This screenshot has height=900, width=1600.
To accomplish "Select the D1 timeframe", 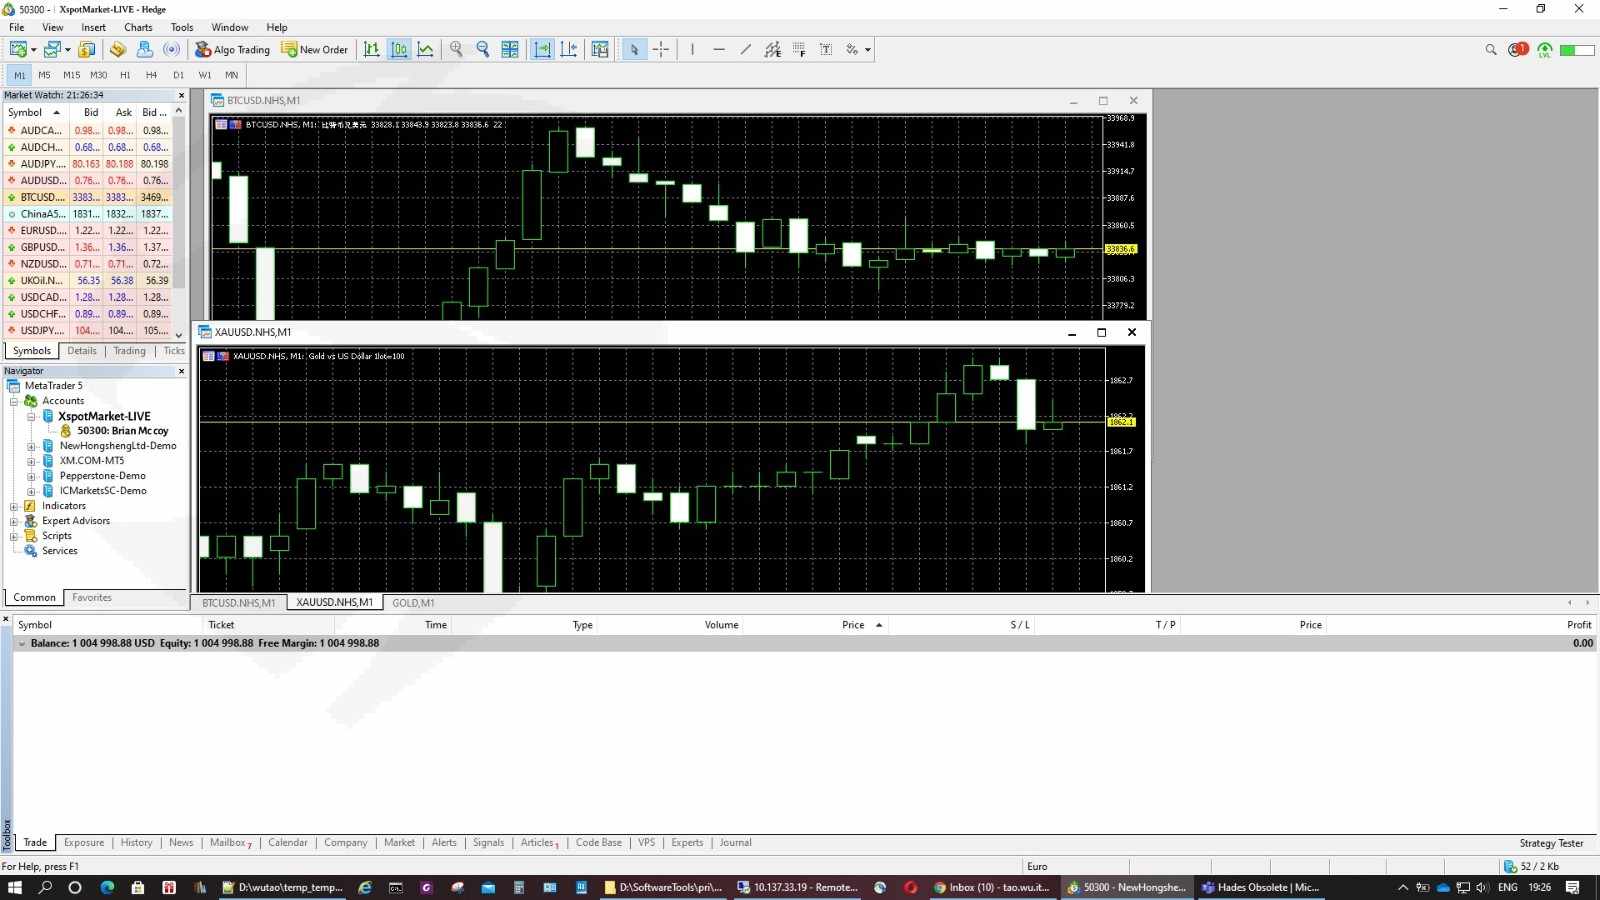I will click(178, 75).
